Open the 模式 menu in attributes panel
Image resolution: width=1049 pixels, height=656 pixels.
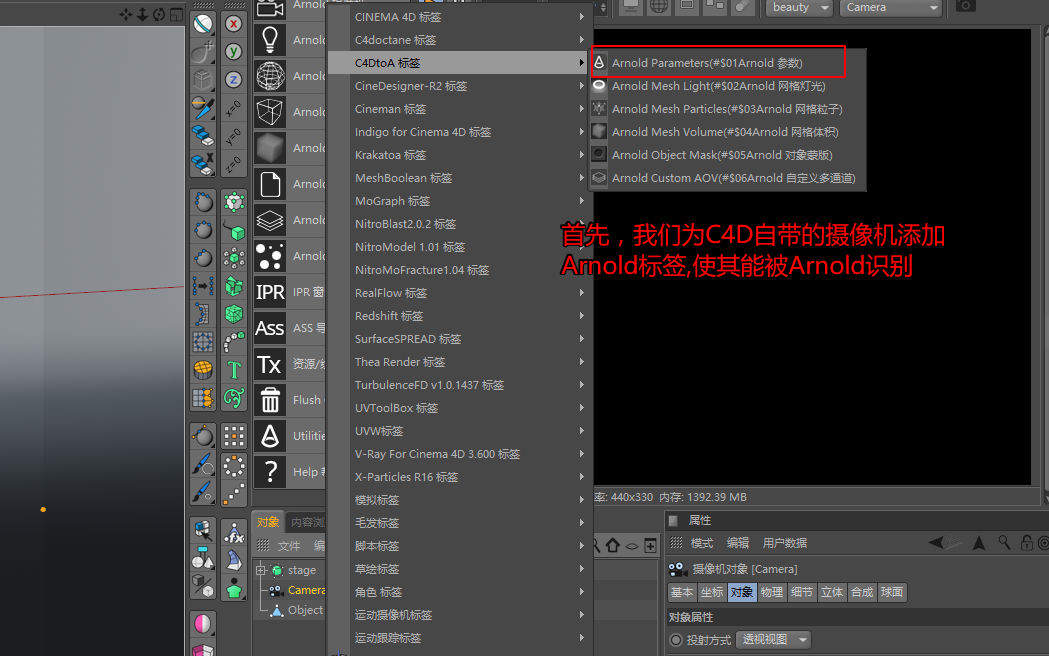[x=702, y=543]
